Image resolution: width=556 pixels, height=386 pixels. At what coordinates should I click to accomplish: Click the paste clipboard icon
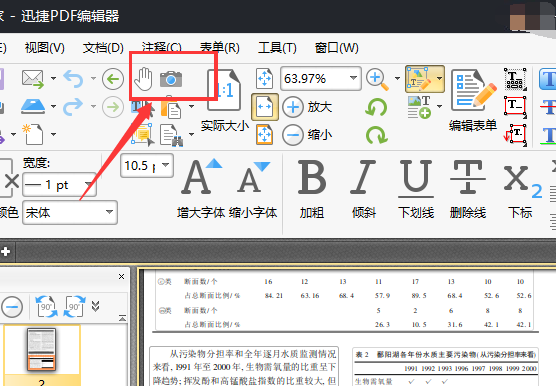click(x=171, y=107)
